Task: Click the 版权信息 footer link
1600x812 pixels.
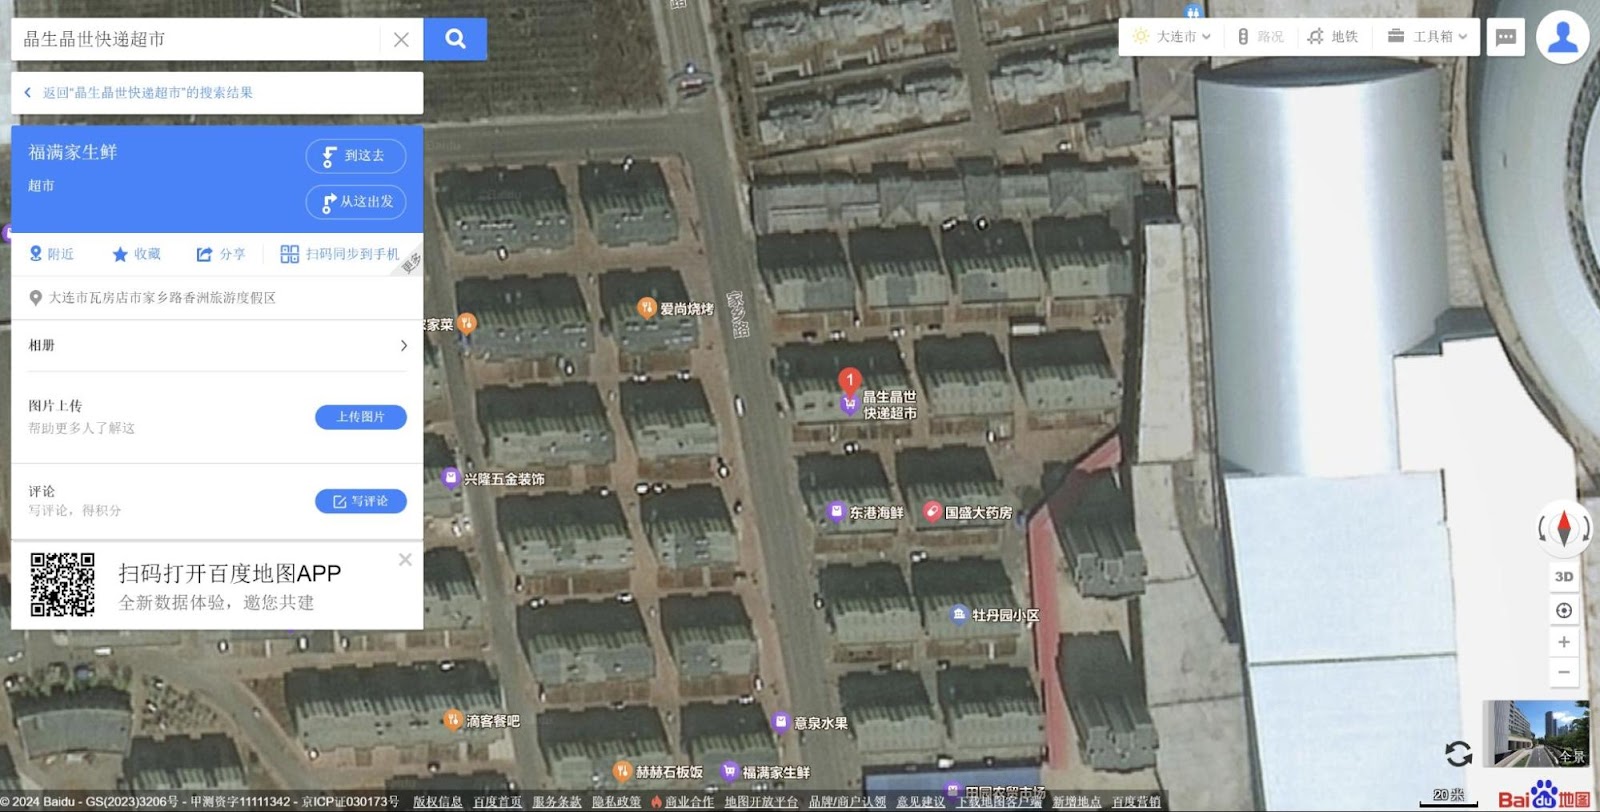Action: pyautogui.click(x=437, y=802)
